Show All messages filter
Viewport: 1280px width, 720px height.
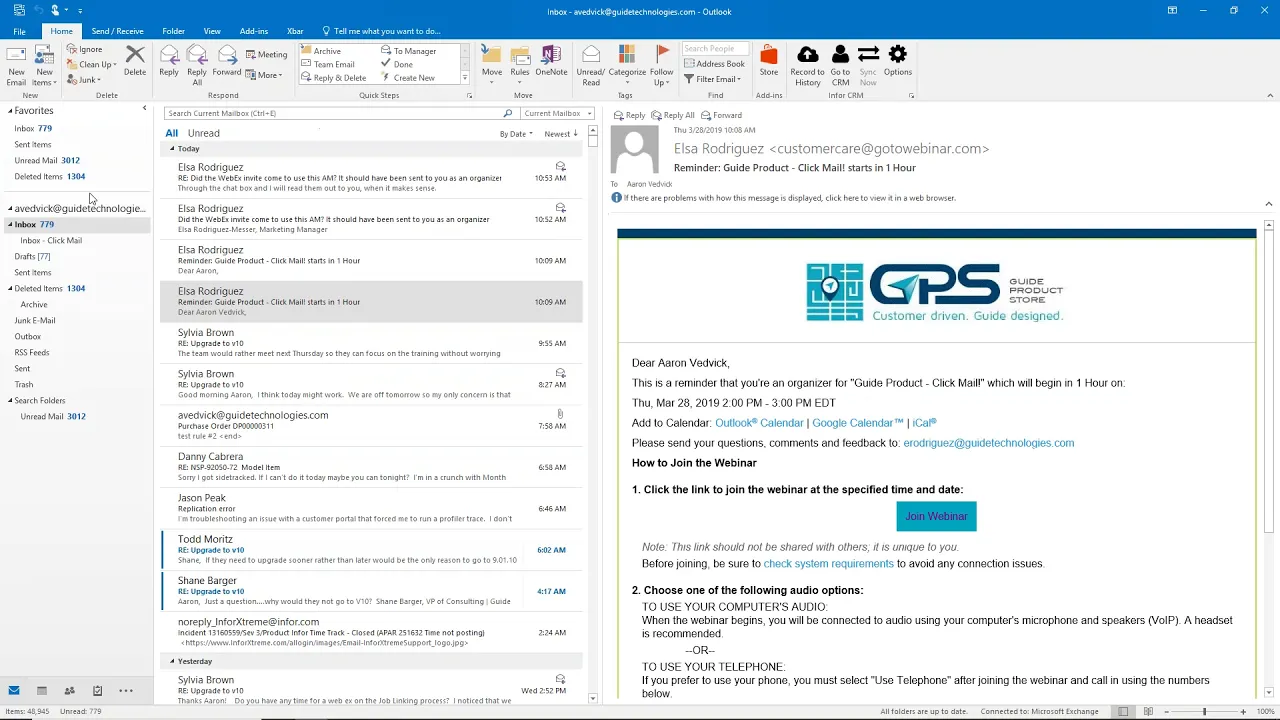(x=172, y=133)
